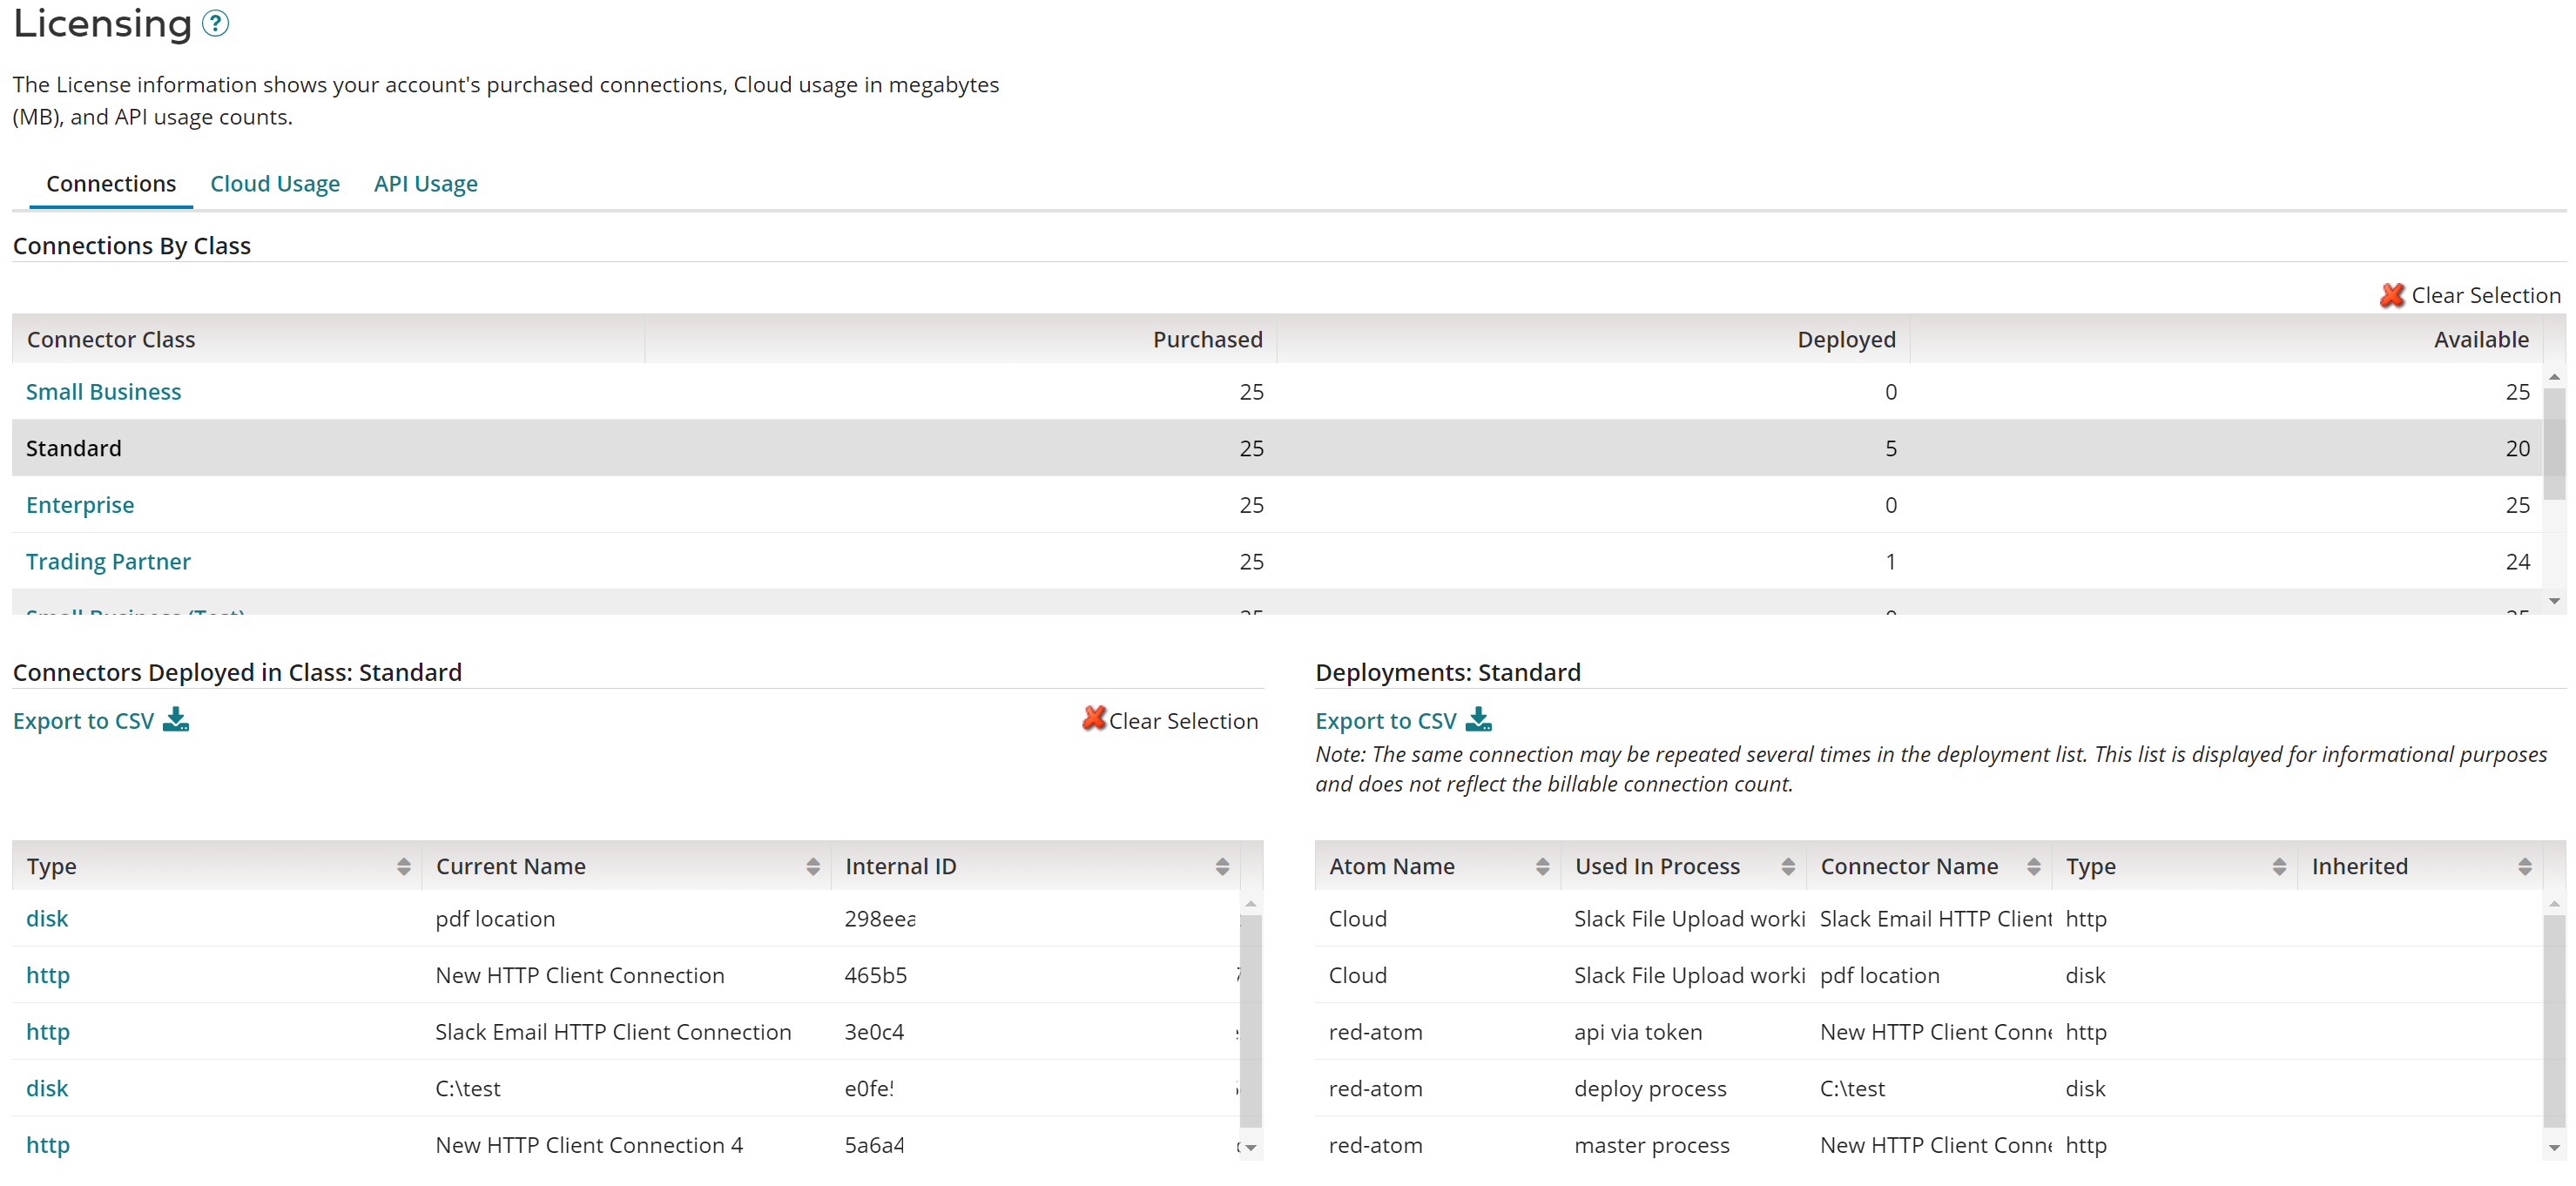The image size is (2576, 1186).
Task: Switch to the Cloud Usage tab
Action: [275, 184]
